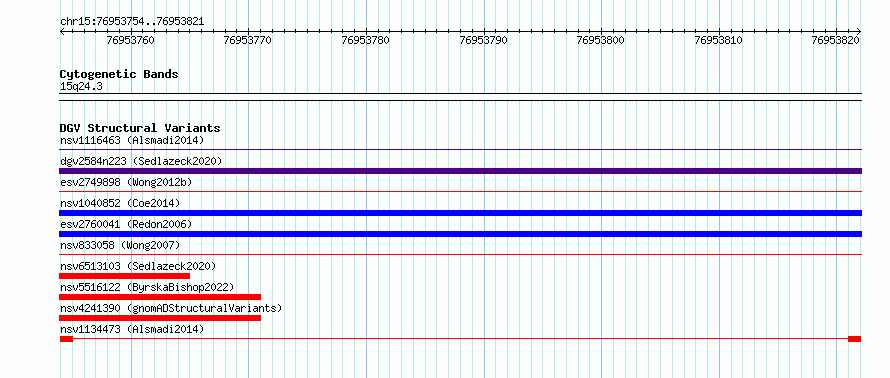Image resolution: width=890 pixels, height=378 pixels.
Task: Click ruler tick label 76953800
Action: (601, 40)
